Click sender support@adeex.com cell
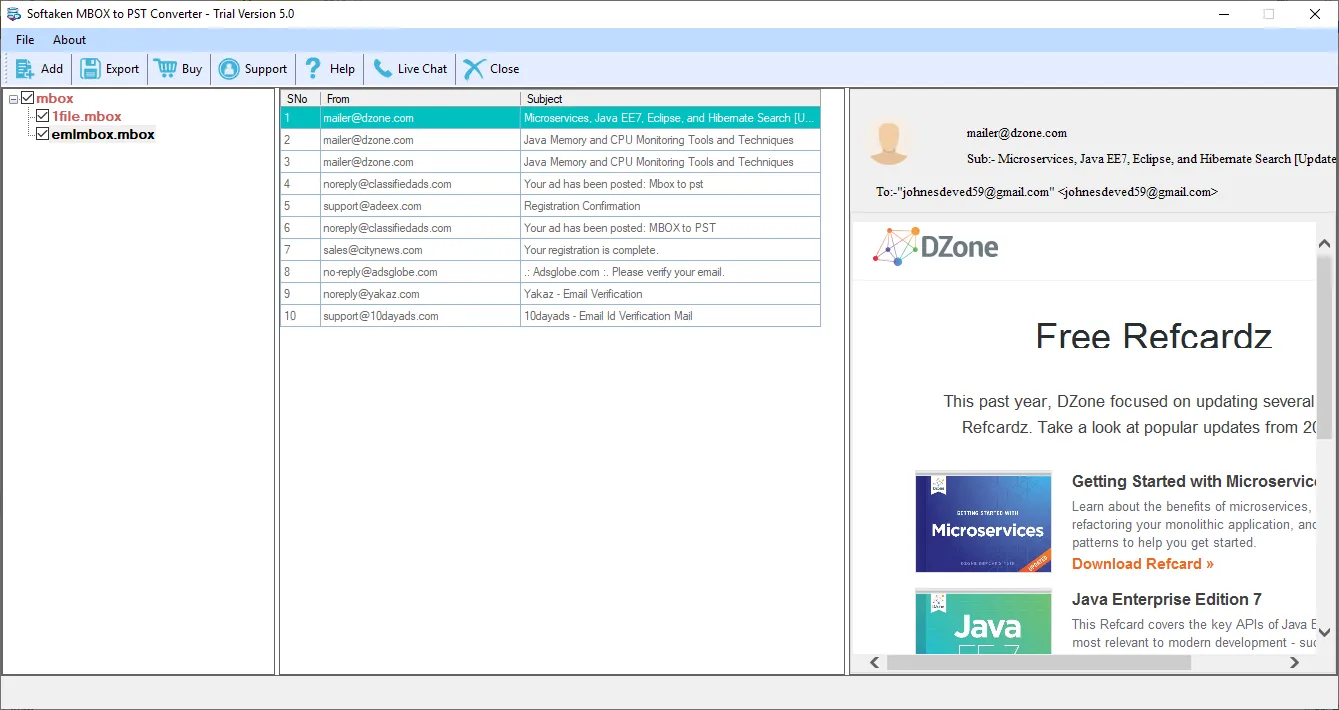This screenshot has height=710, width=1339. (420, 206)
